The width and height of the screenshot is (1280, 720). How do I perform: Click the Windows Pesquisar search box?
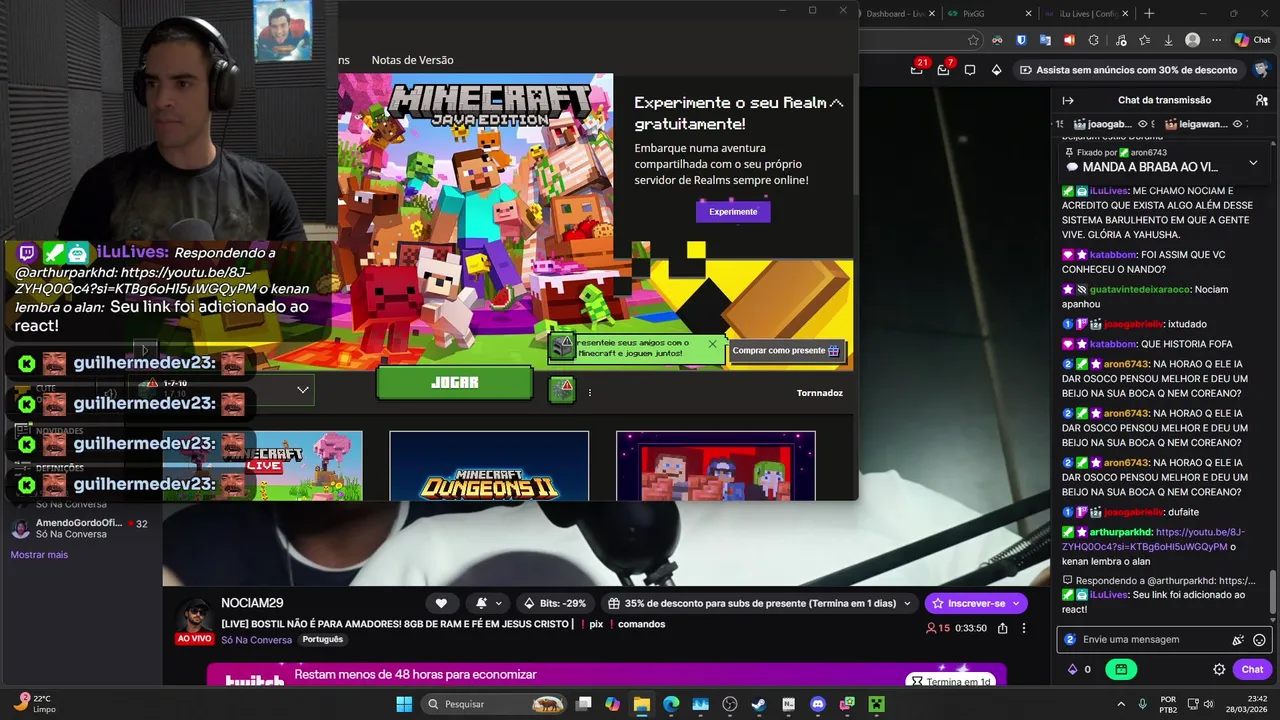pyautogui.click(x=495, y=704)
